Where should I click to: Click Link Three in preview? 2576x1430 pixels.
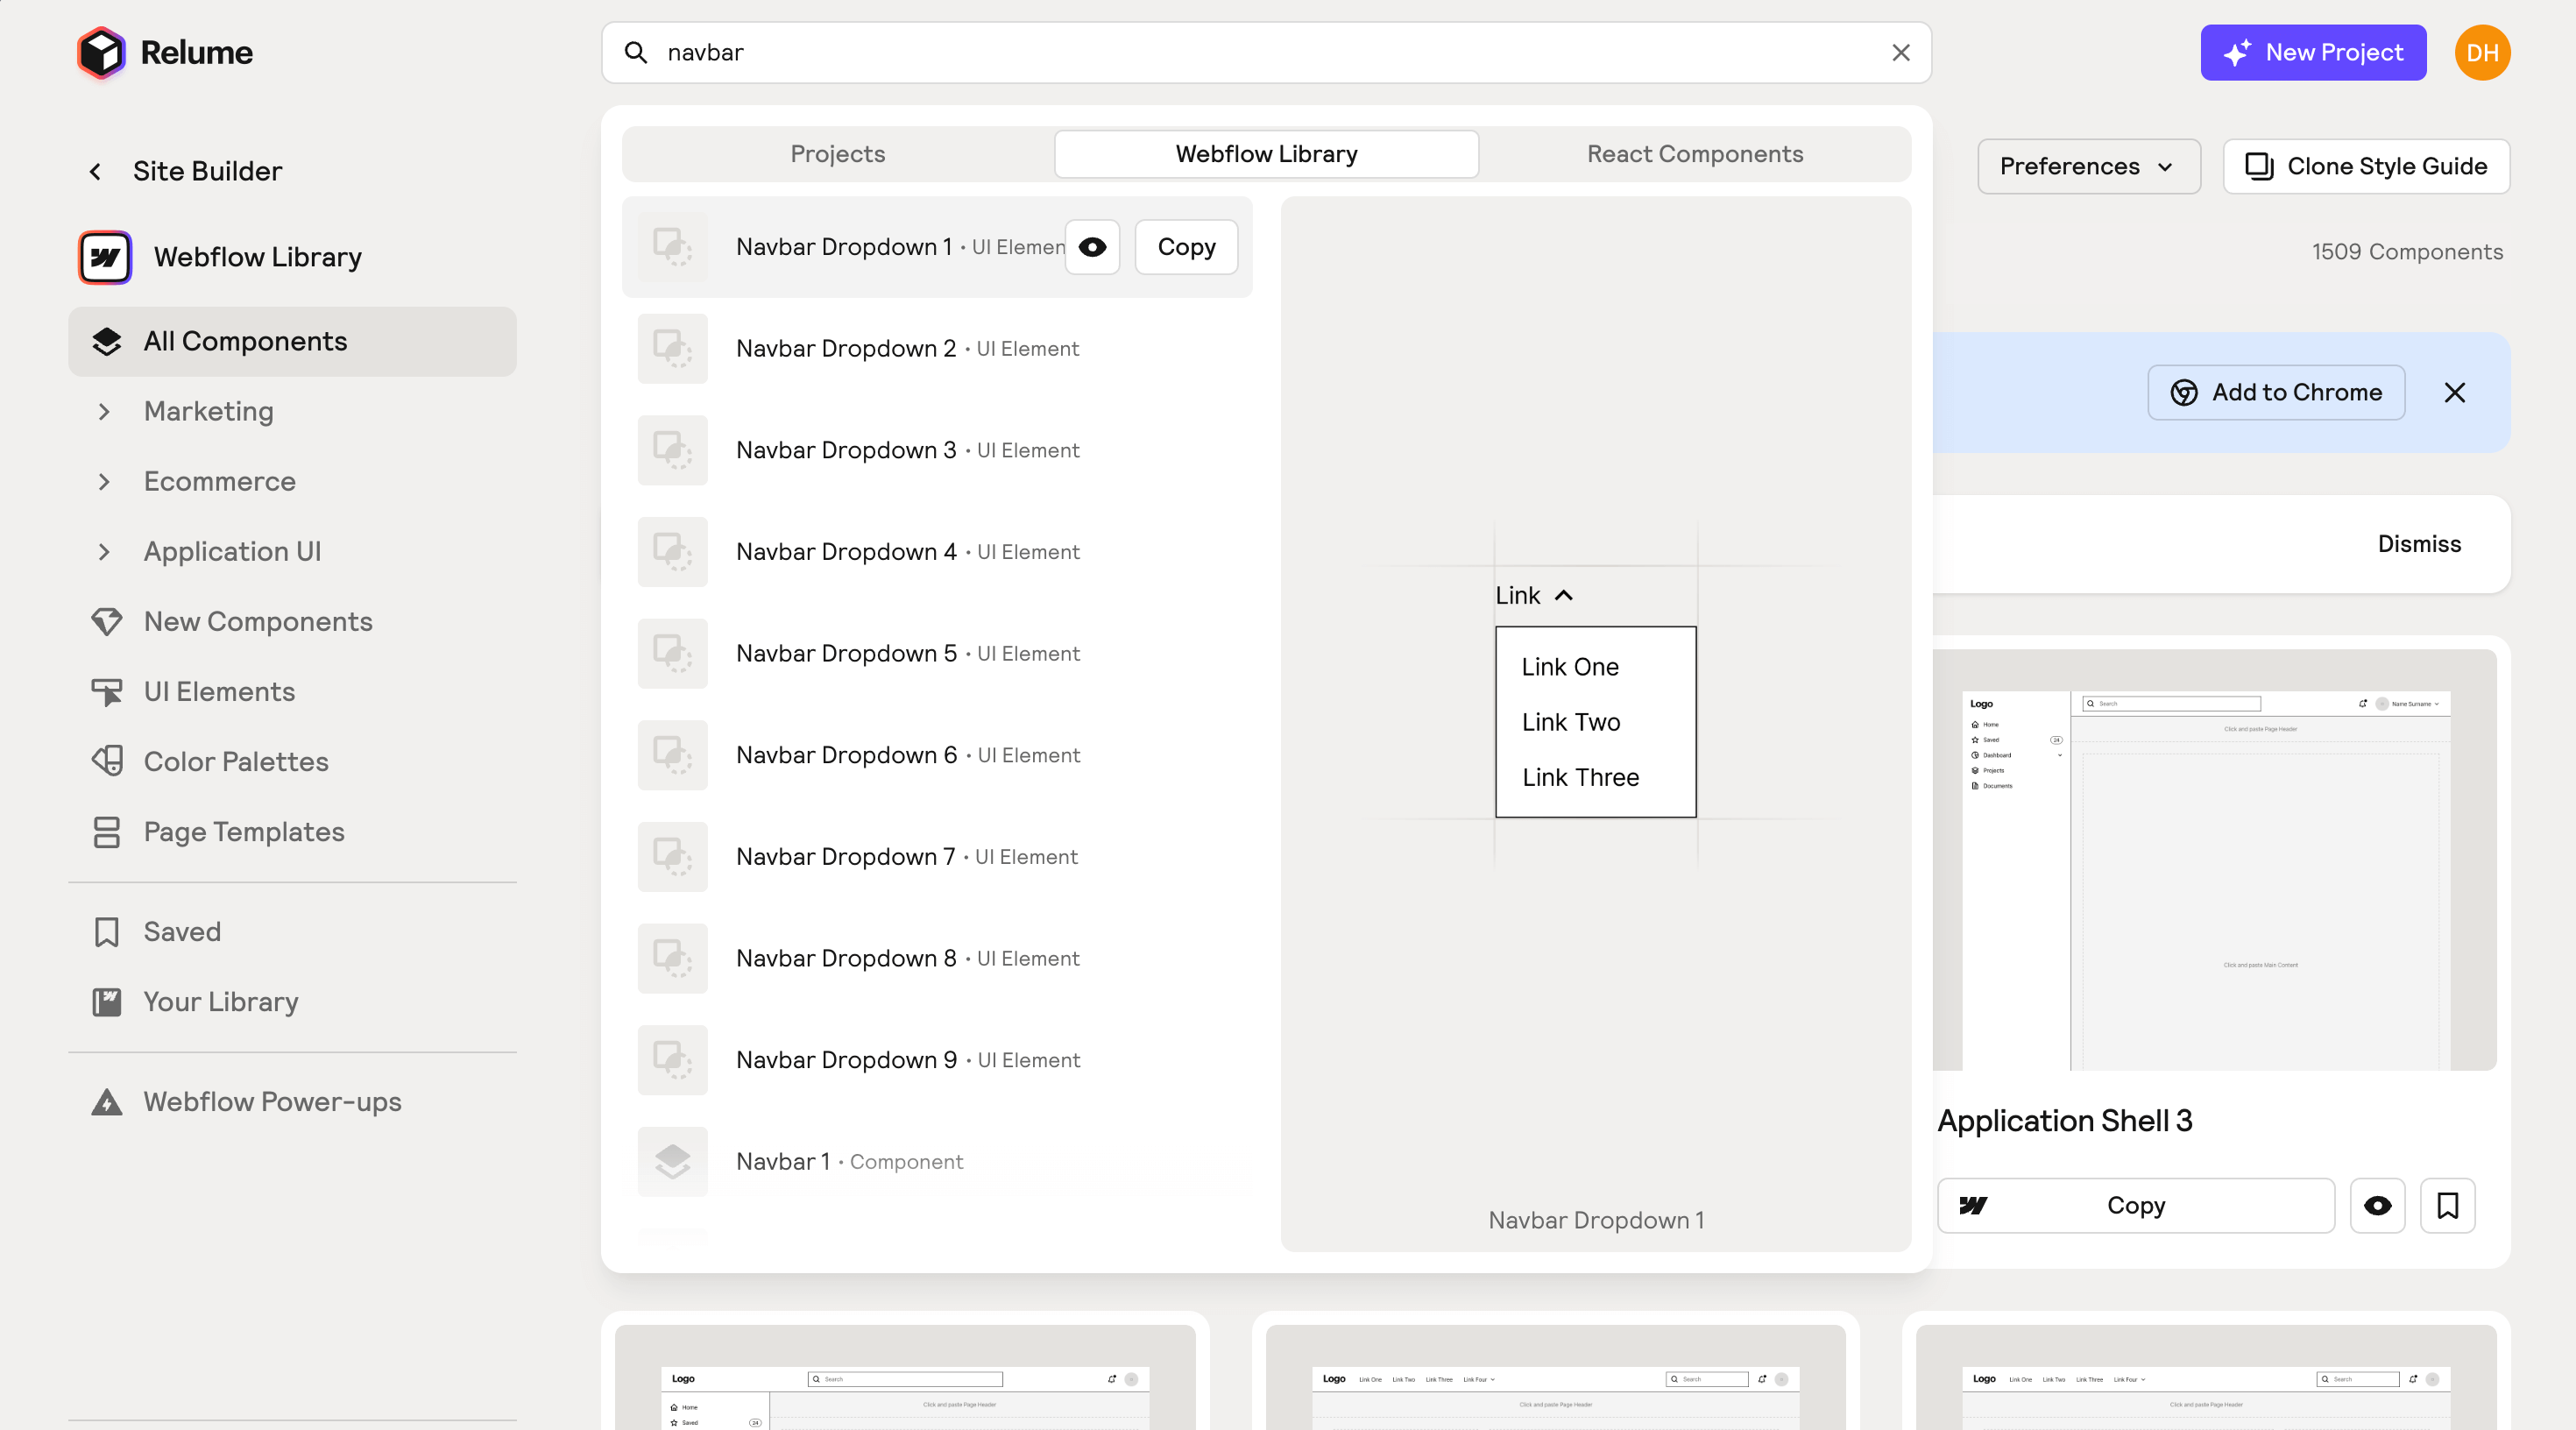point(1580,777)
